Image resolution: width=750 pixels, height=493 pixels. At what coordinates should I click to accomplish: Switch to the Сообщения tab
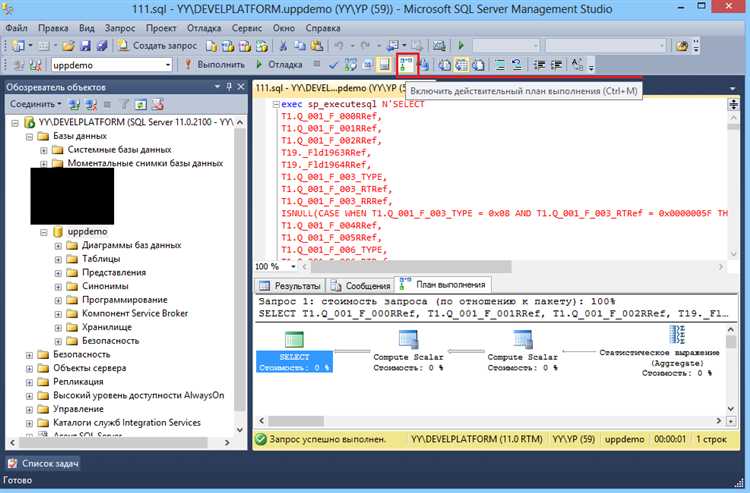click(x=362, y=285)
